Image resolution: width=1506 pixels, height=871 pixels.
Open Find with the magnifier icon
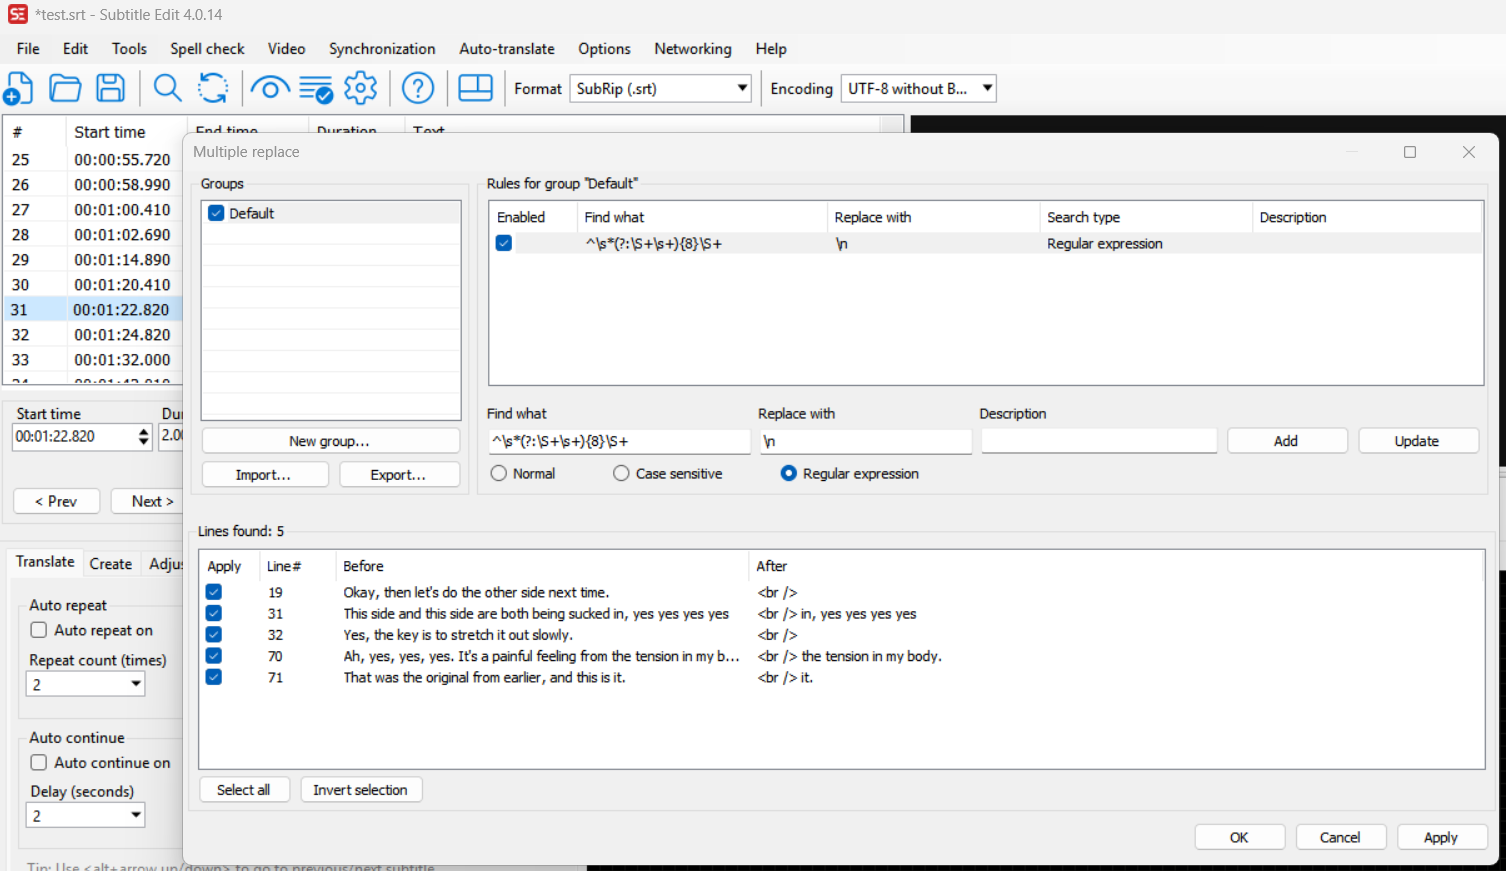click(x=167, y=88)
